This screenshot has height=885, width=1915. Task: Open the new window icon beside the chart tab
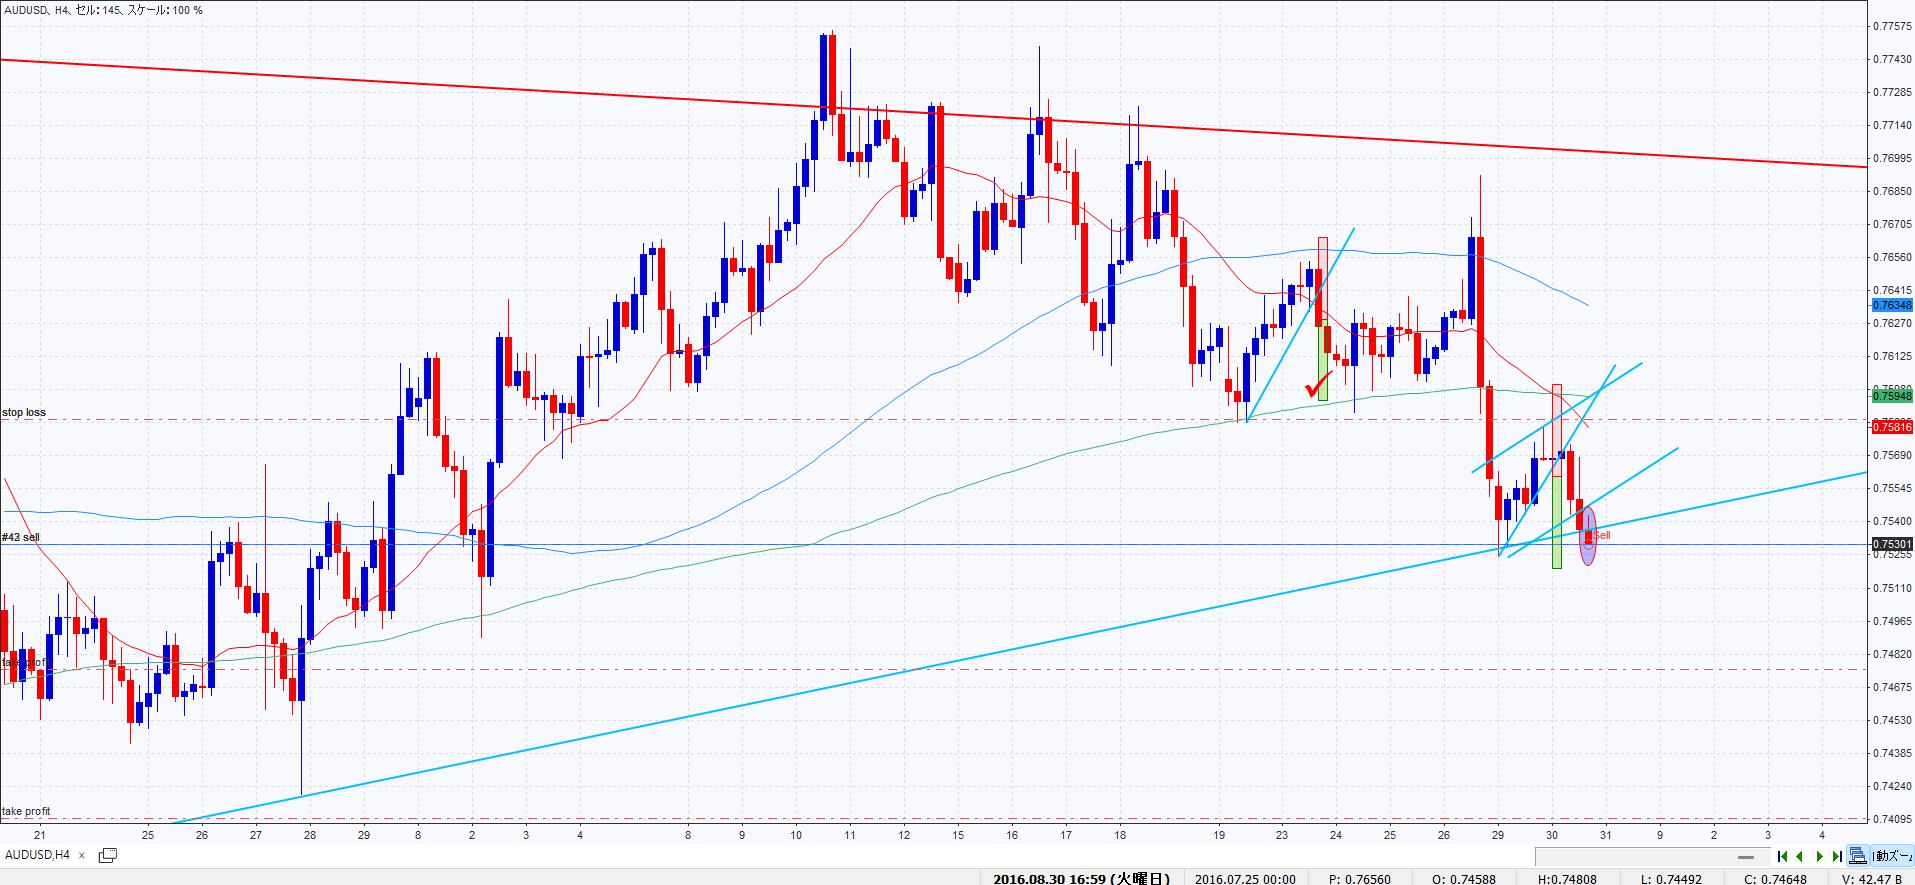(x=108, y=855)
